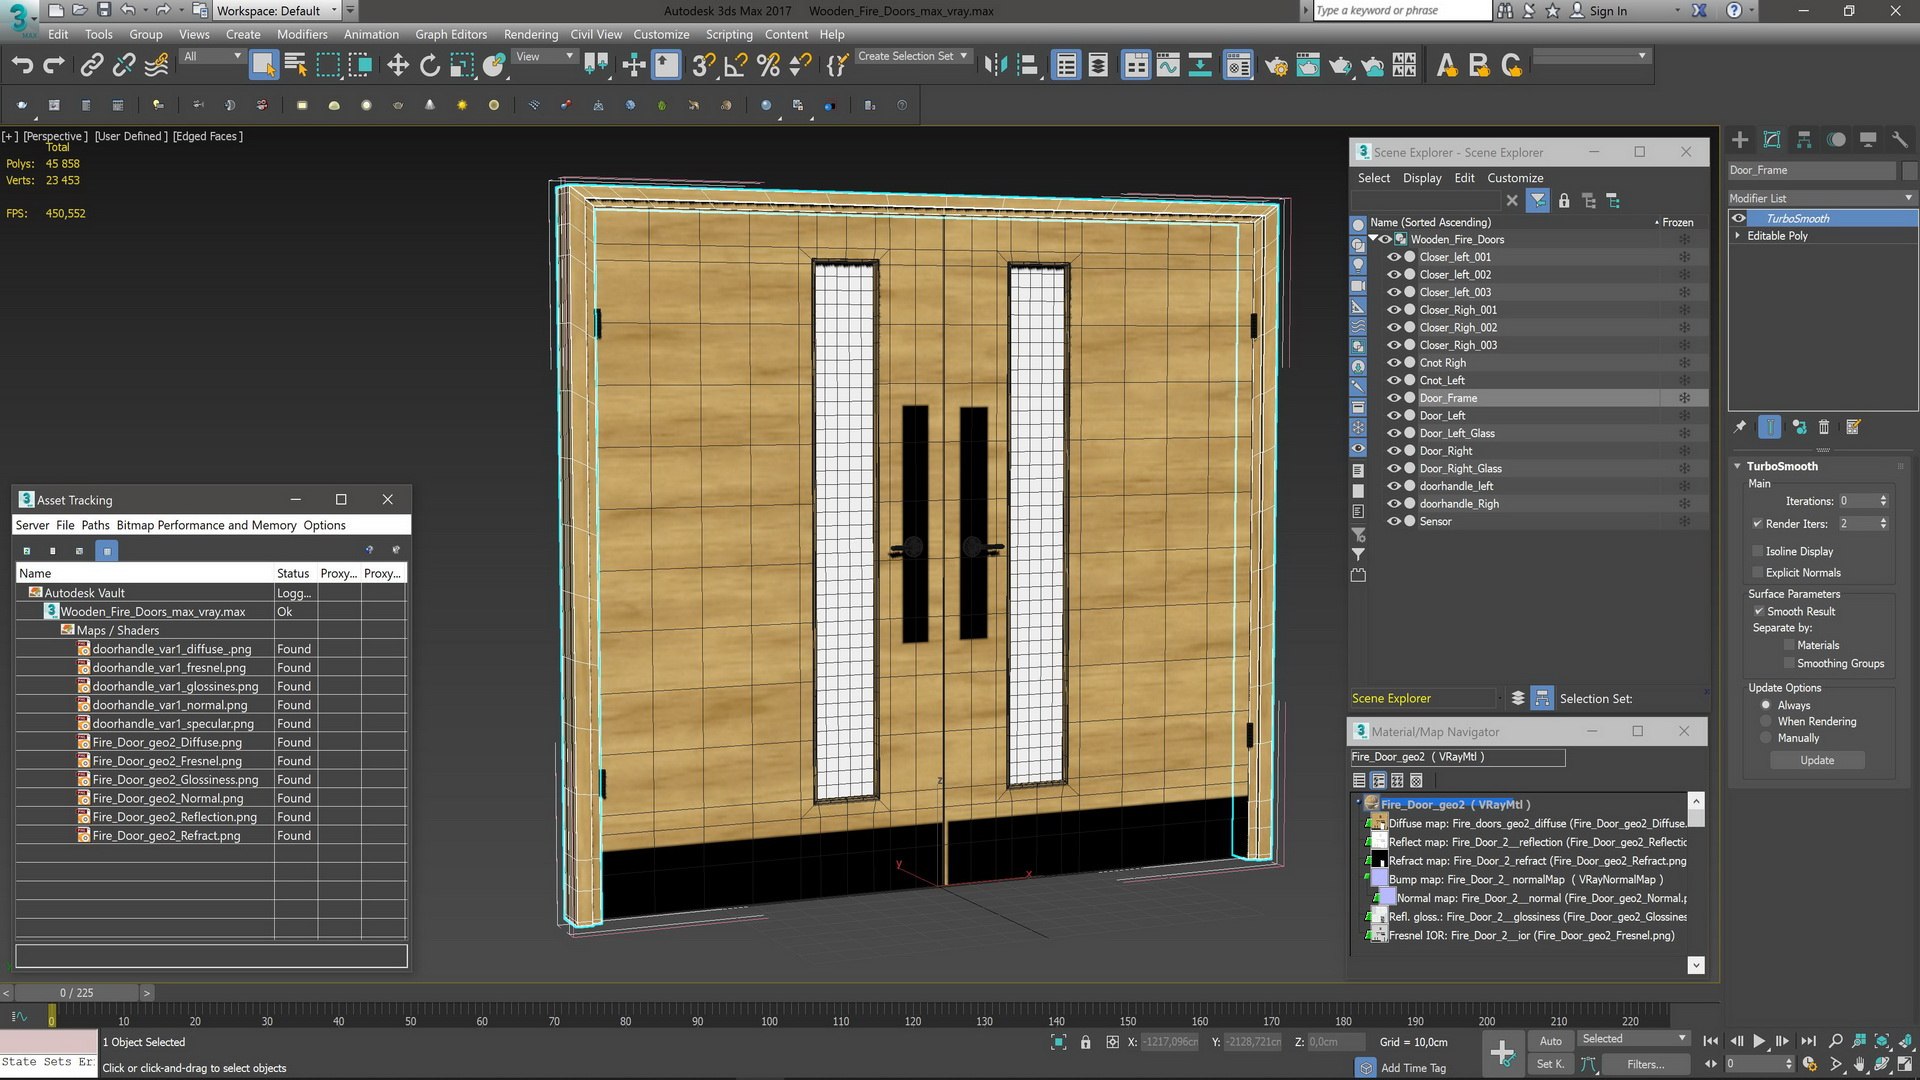Choose the Select and Rotate tool
This screenshot has height=1080, width=1920.
click(x=430, y=66)
